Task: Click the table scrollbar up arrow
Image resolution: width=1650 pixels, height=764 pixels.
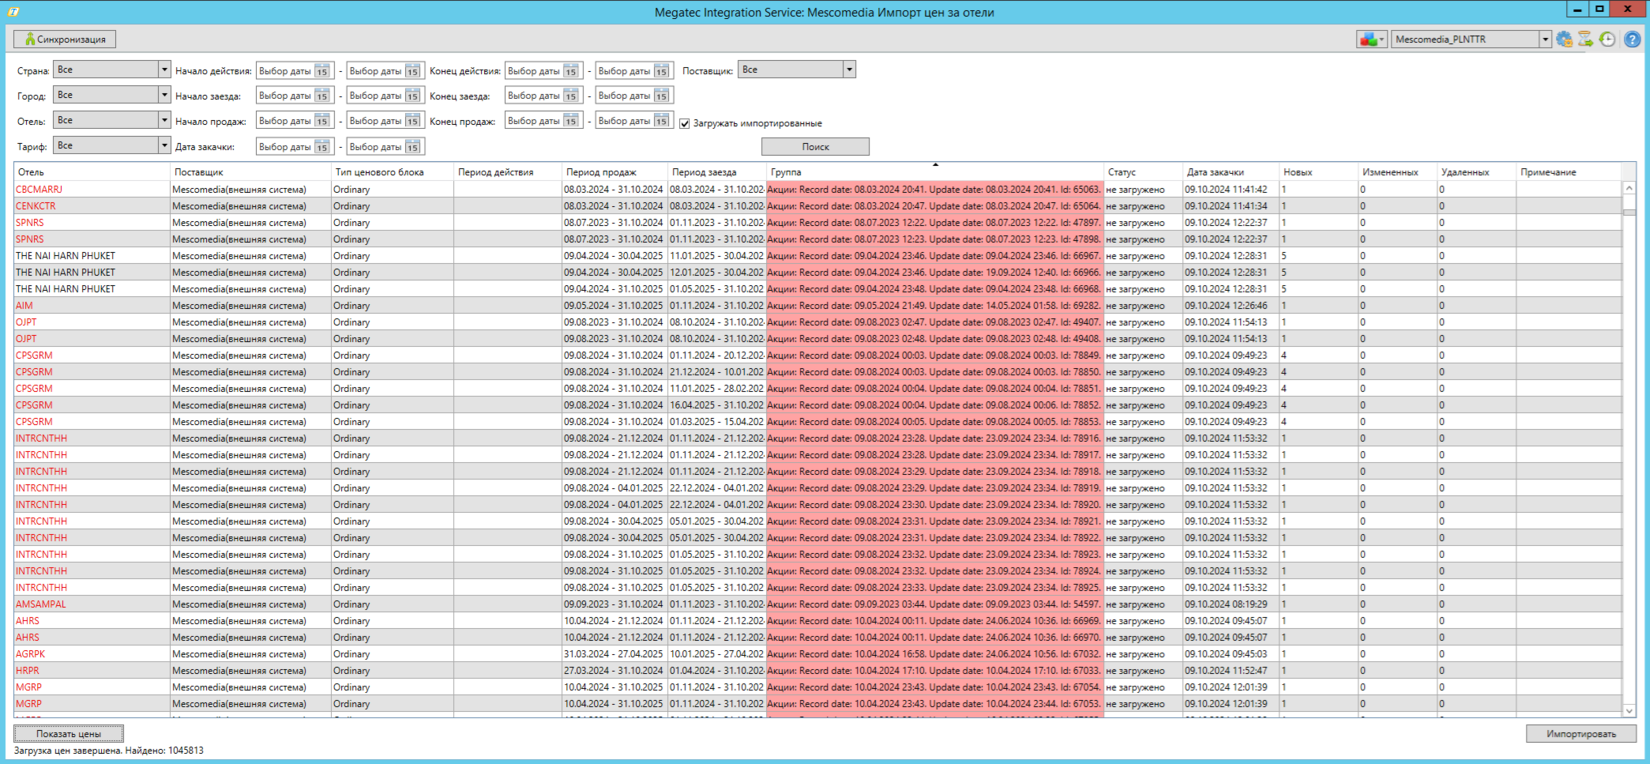Action: tap(1629, 188)
